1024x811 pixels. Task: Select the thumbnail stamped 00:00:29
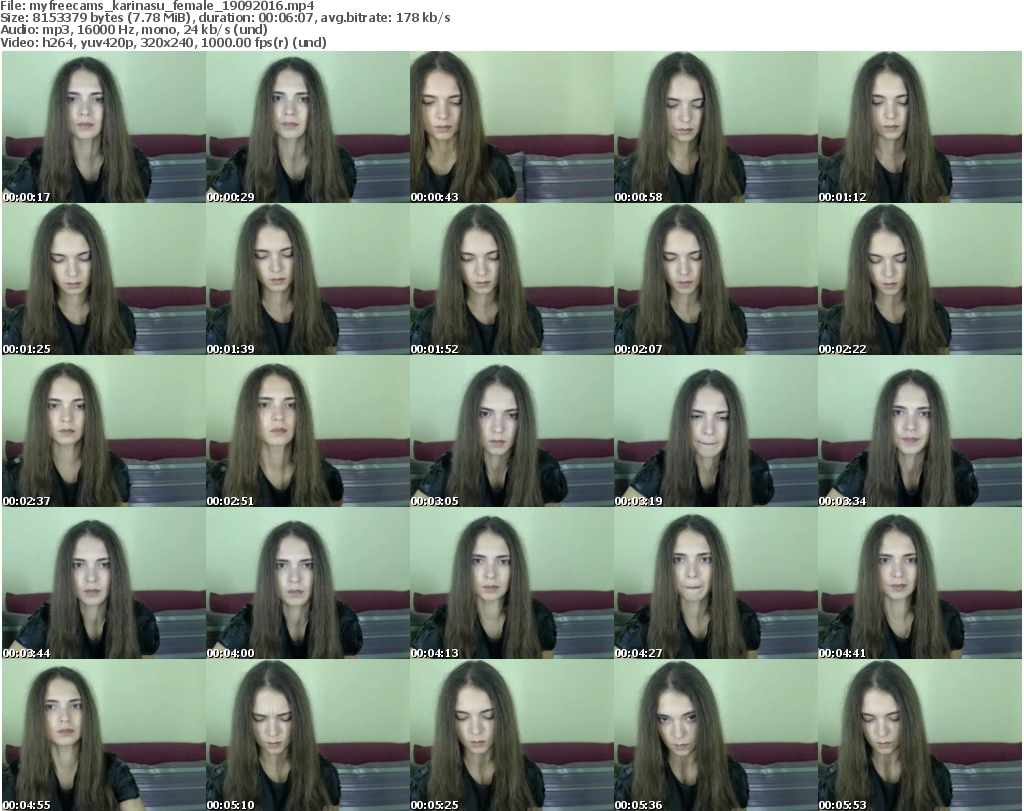[x=308, y=127]
